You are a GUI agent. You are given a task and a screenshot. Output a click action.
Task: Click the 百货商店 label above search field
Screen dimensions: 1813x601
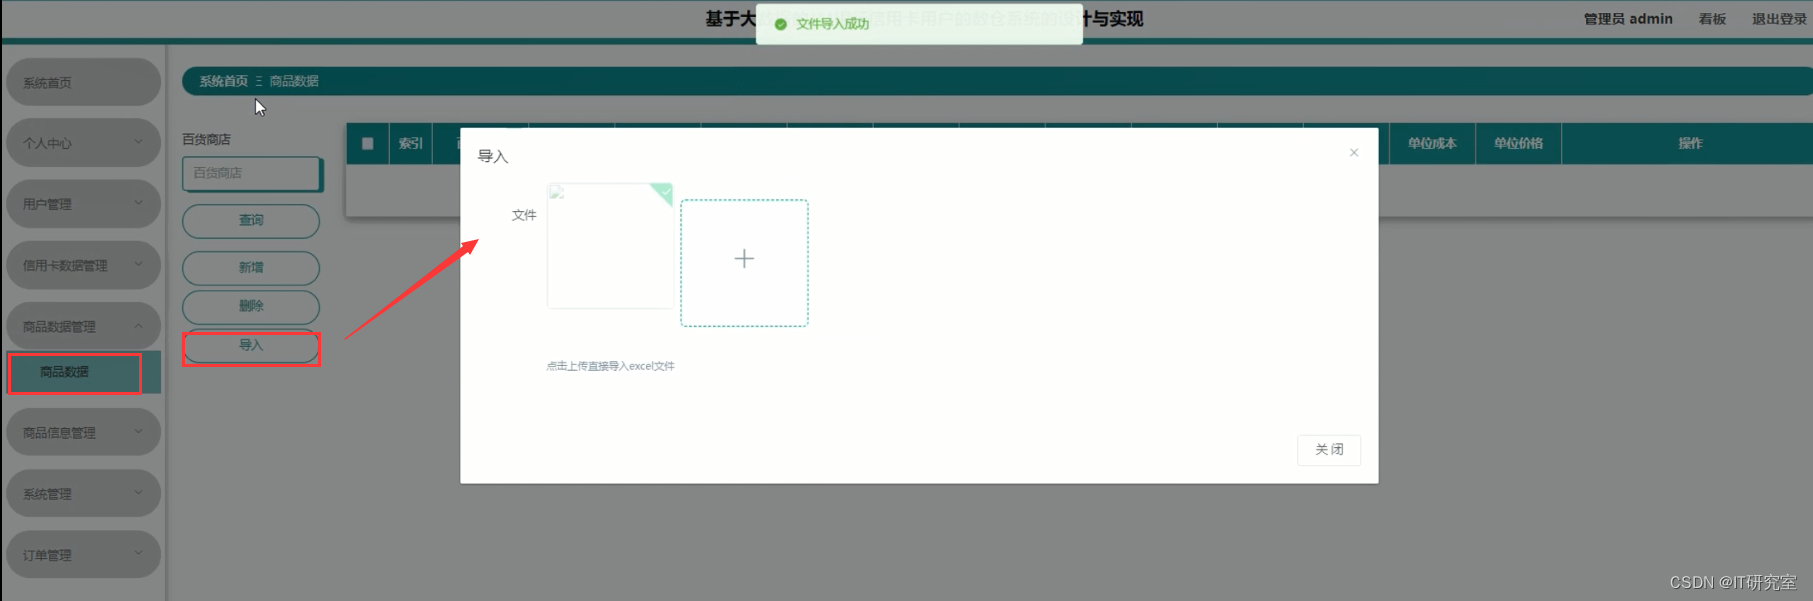pyautogui.click(x=206, y=139)
